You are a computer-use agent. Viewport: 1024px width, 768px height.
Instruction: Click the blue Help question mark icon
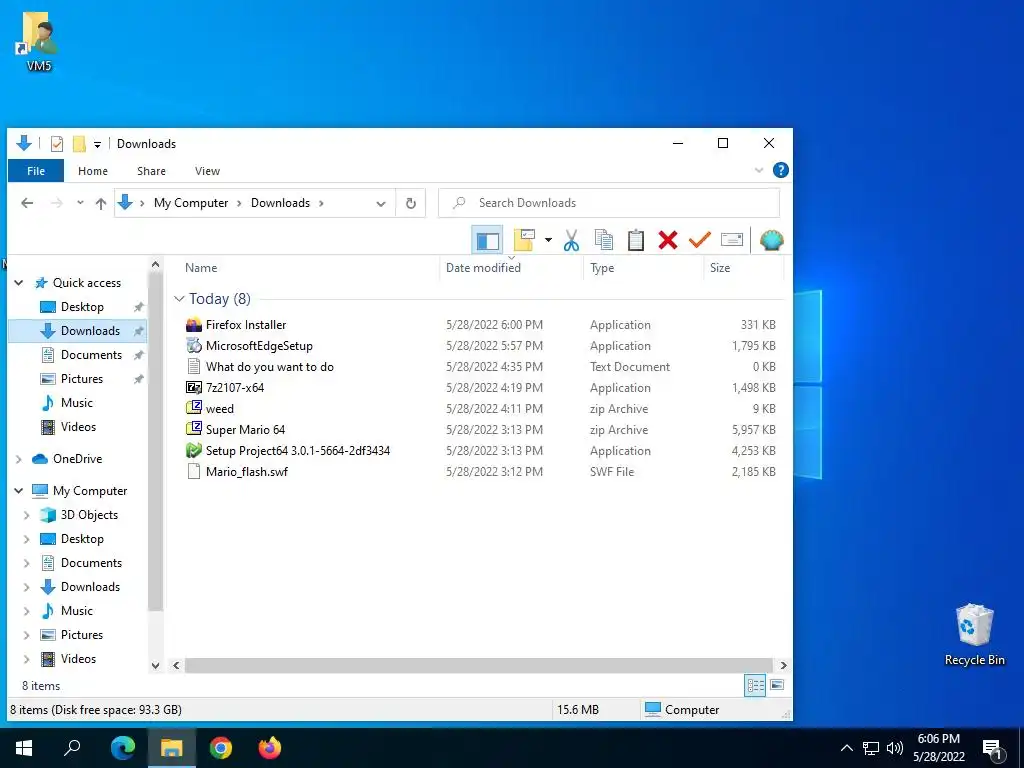point(780,170)
